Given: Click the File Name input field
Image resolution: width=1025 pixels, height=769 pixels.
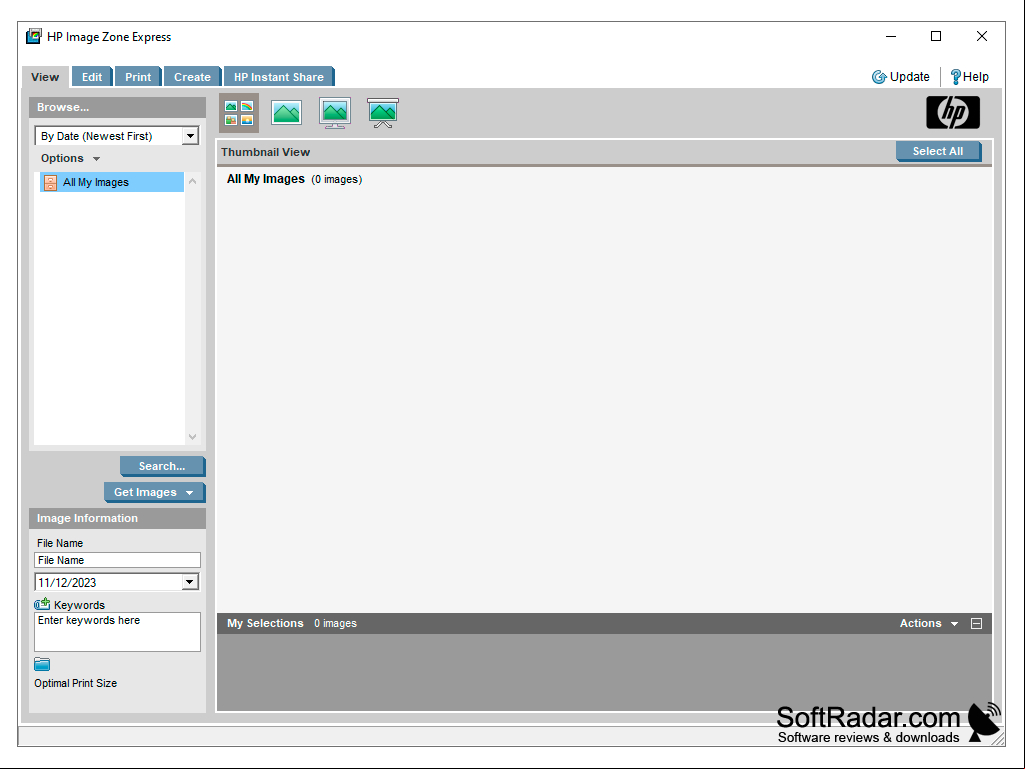Looking at the screenshot, I should [117, 560].
